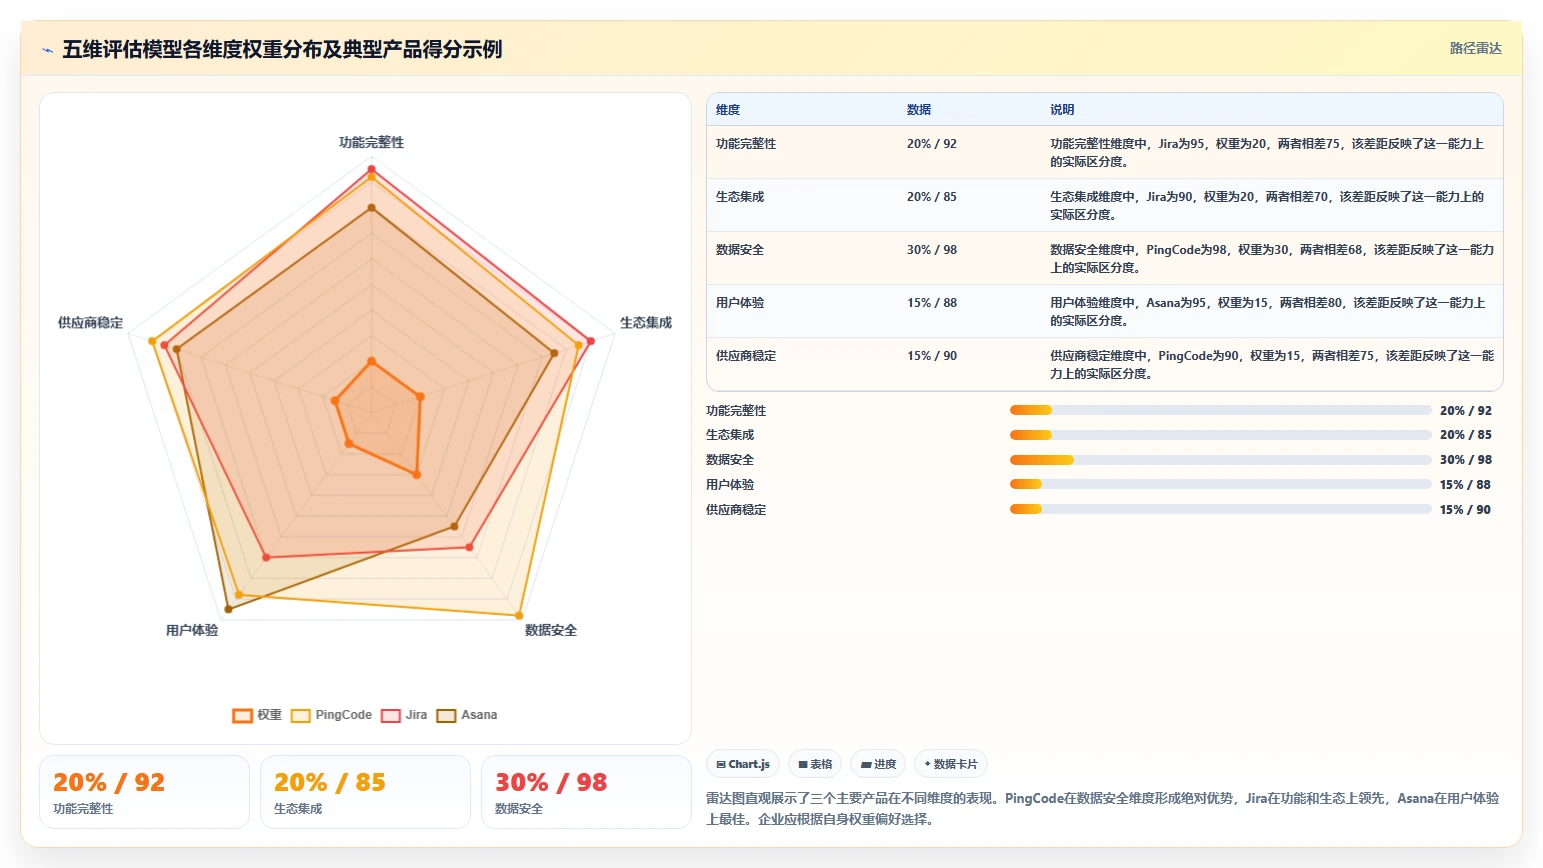Viewport: 1543px width, 868px height.
Task: Click the 15% / 88 progress value label
Action: click(1466, 485)
